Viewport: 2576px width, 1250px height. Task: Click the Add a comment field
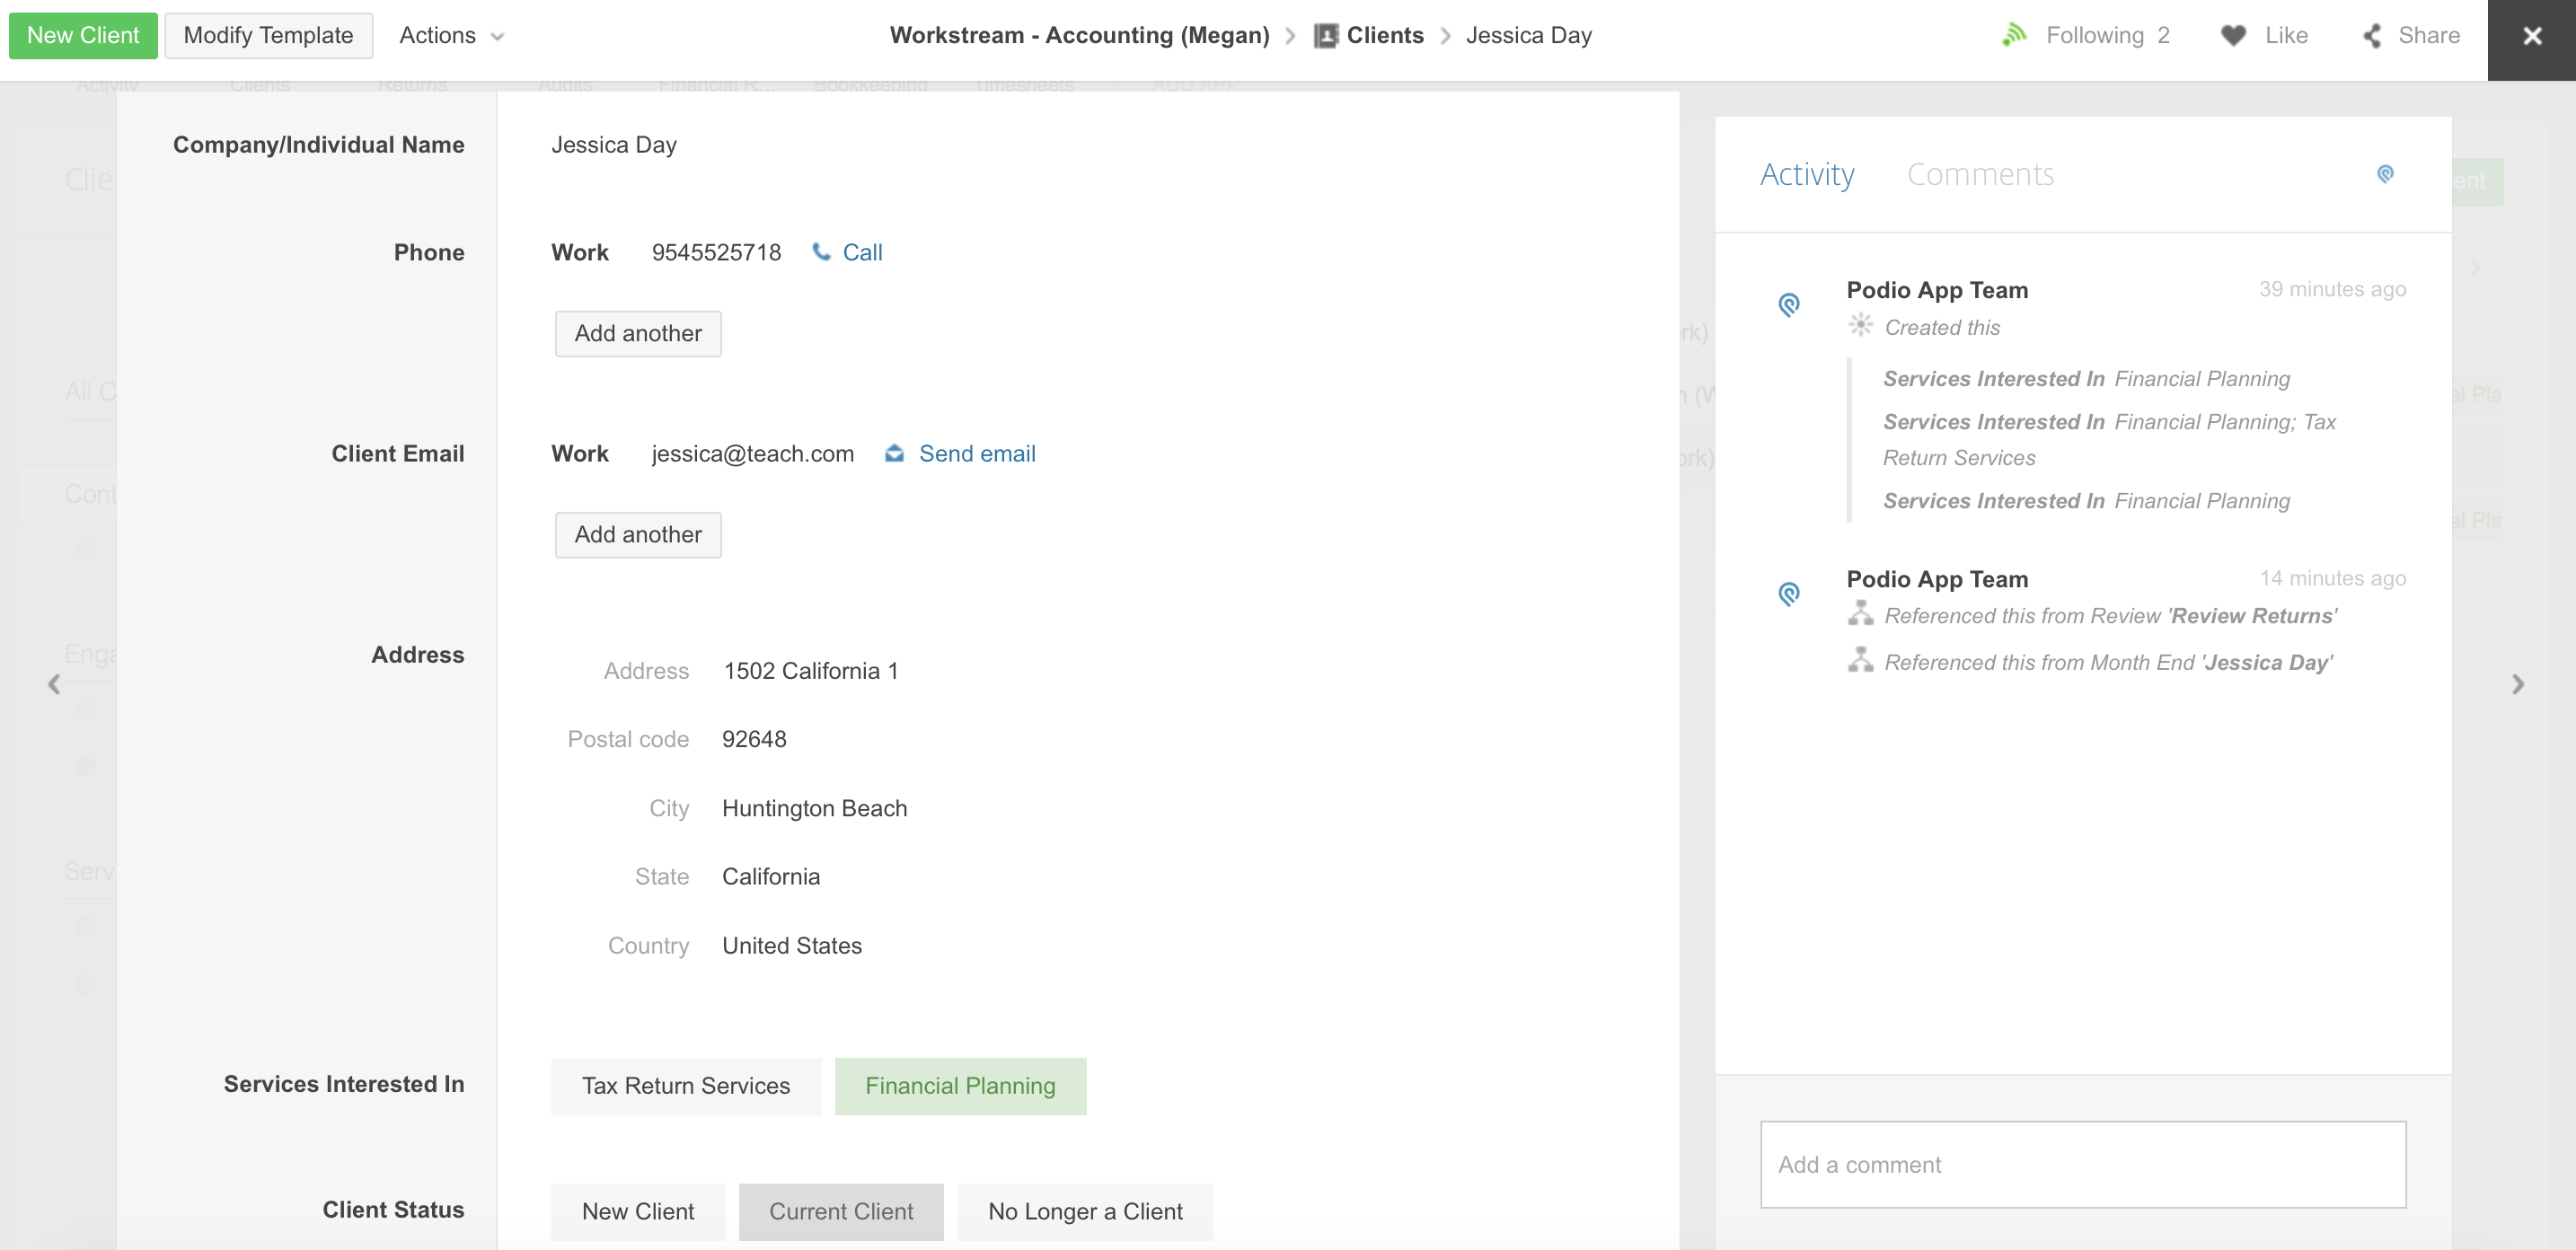tap(2083, 1164)
